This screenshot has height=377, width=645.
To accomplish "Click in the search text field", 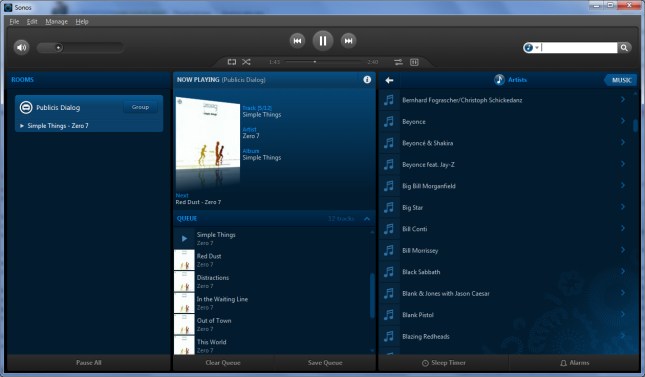I will (579, 47).
